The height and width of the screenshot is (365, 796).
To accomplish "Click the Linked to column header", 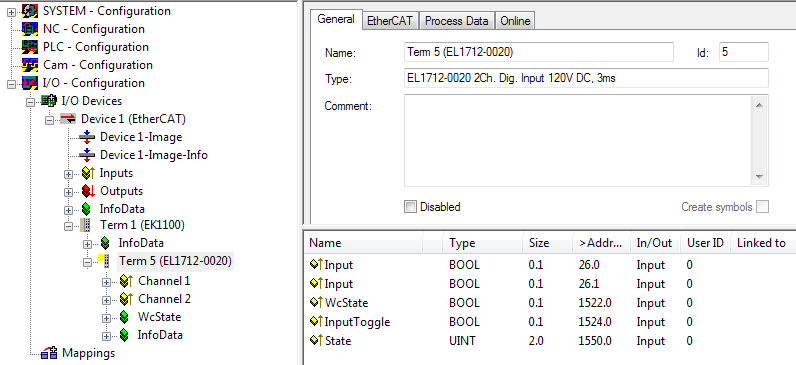I will click(763, 243).
